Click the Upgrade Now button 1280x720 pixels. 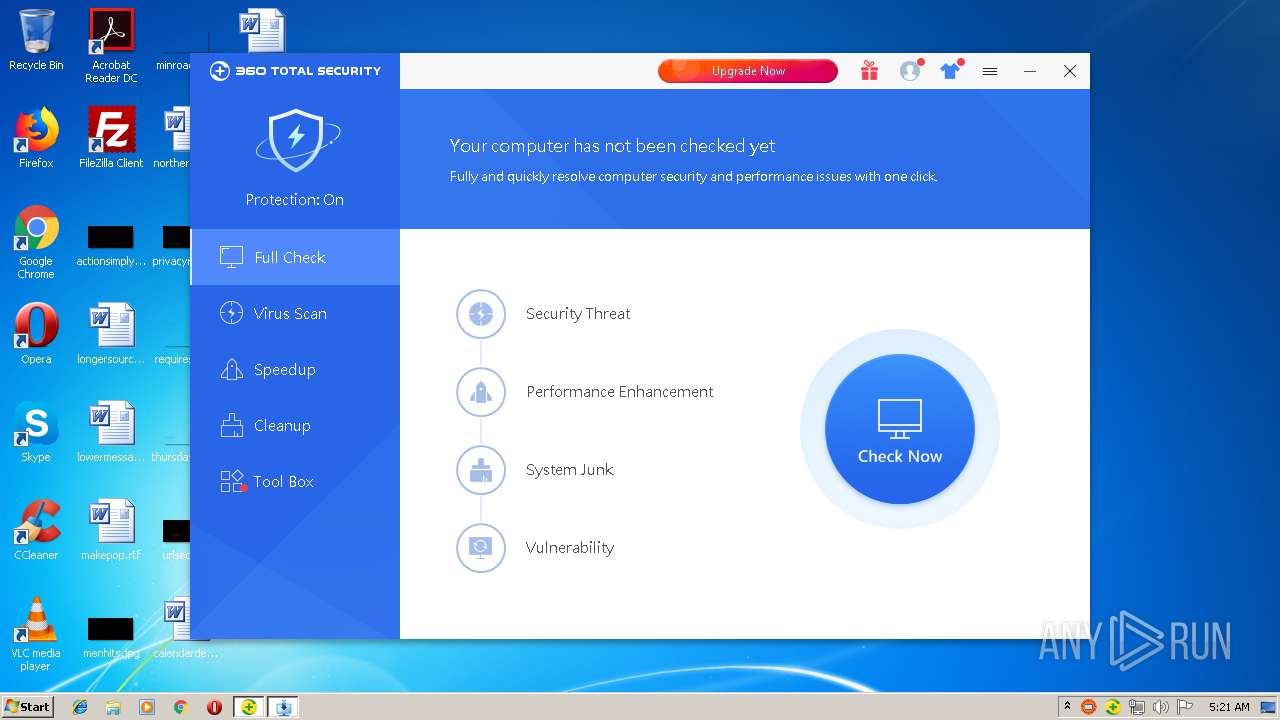tap(748, 71)
